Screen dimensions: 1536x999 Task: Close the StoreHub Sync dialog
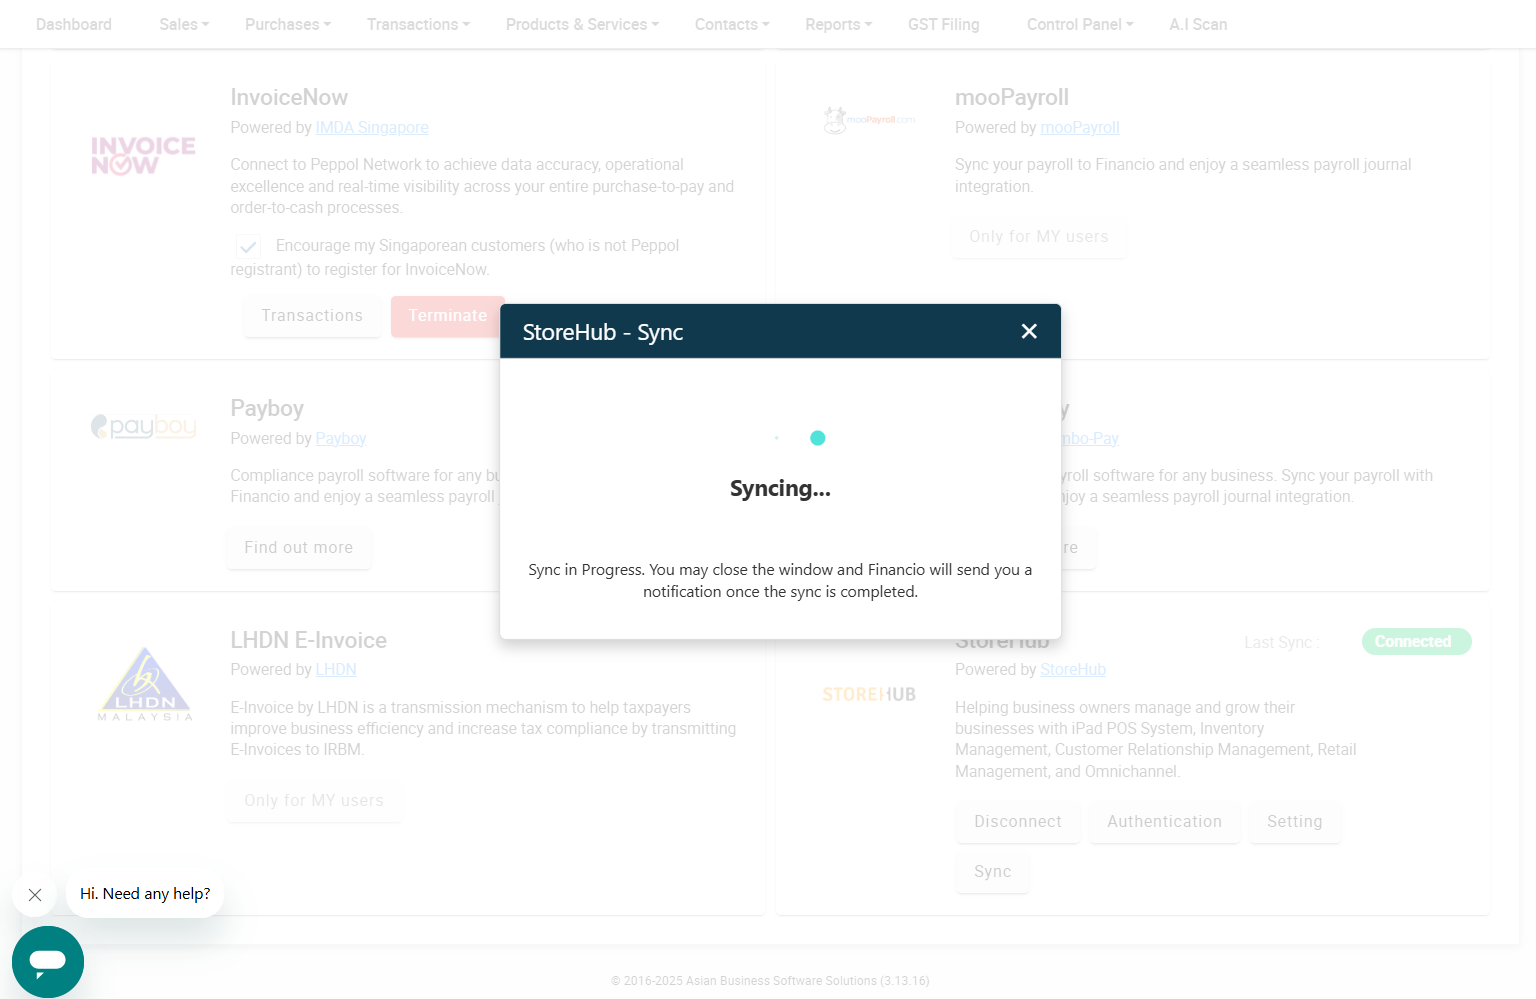(x=1029, y=331)
